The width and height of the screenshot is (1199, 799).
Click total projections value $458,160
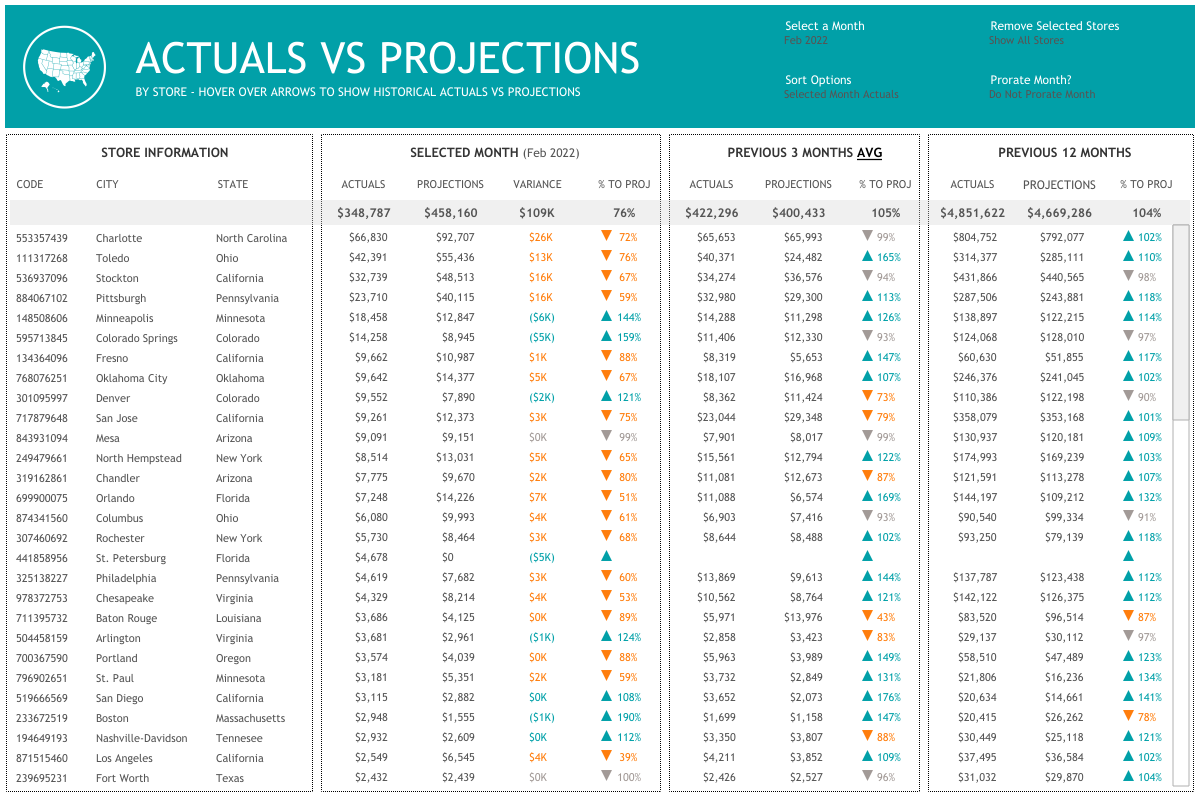point(450,213)
